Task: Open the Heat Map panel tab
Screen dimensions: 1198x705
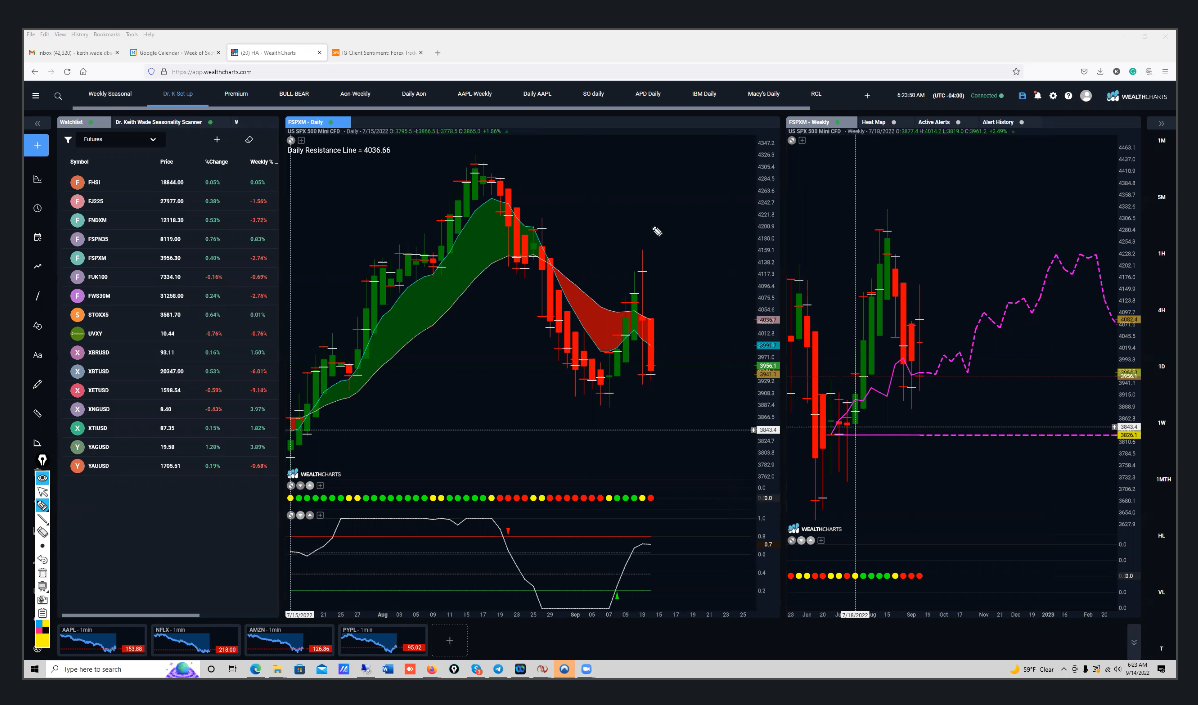Action: pyautogui.click(x=873, y=122)
